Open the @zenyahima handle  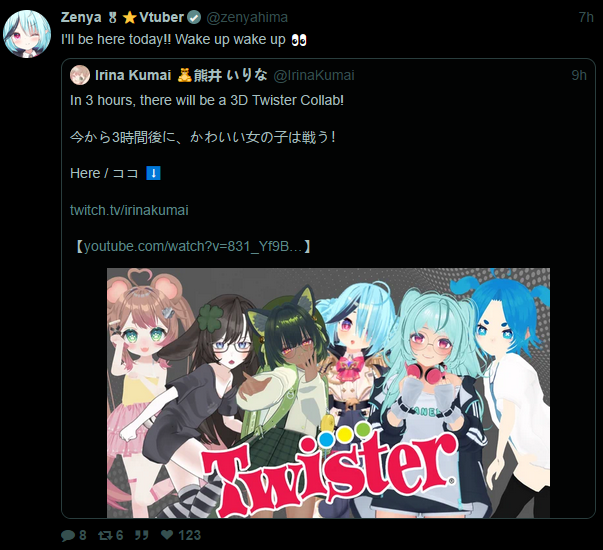(x=247, y=17)
